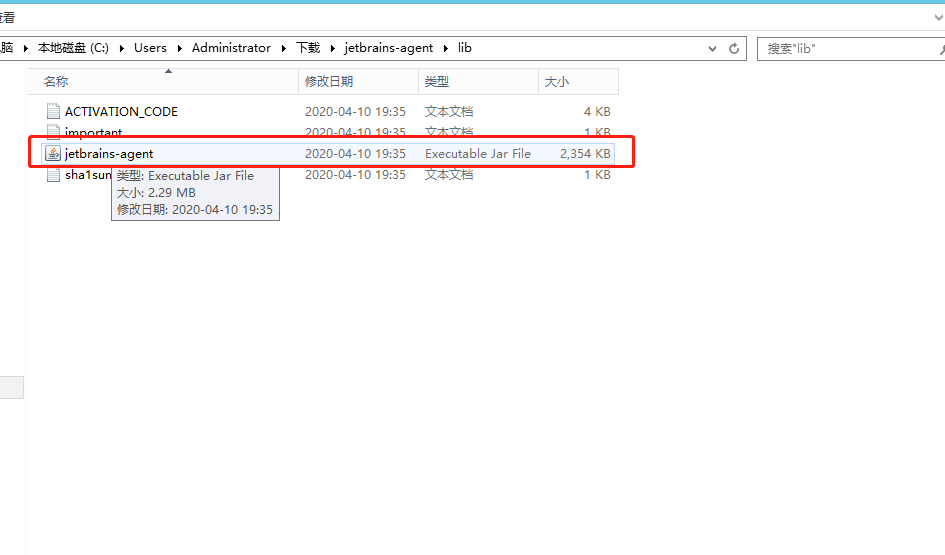Navigate to 下载 breadcrumb

(x=308, y=48)
